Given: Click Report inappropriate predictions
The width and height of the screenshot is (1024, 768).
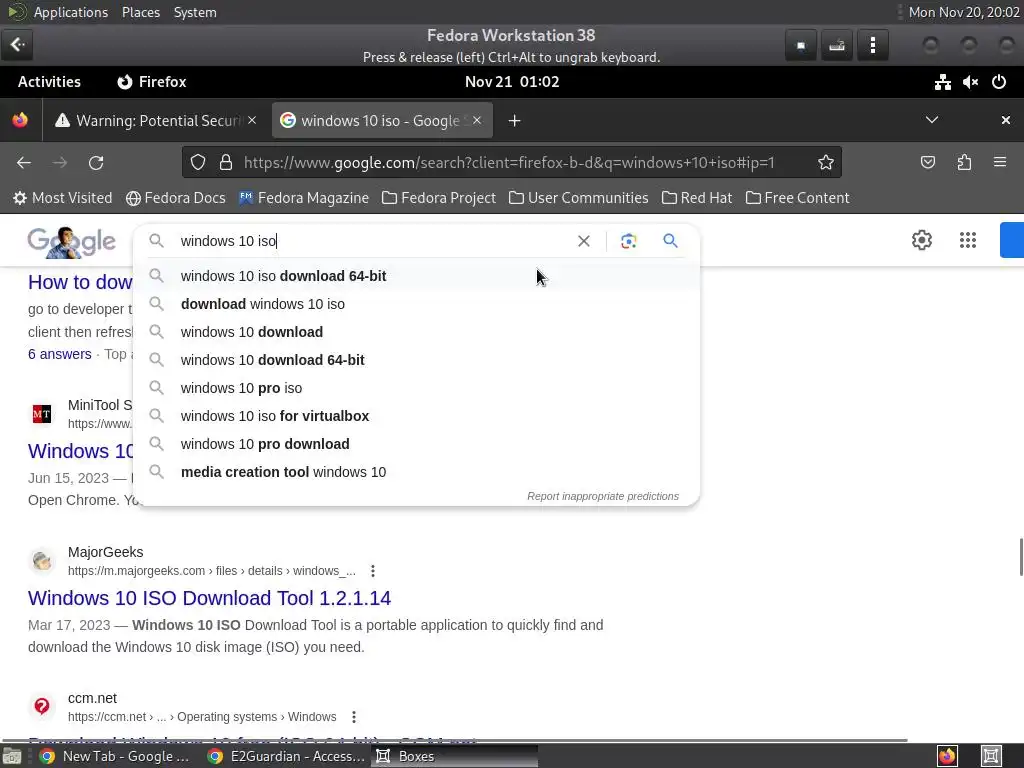Looking at the screenshot, I should coord(603,496).
